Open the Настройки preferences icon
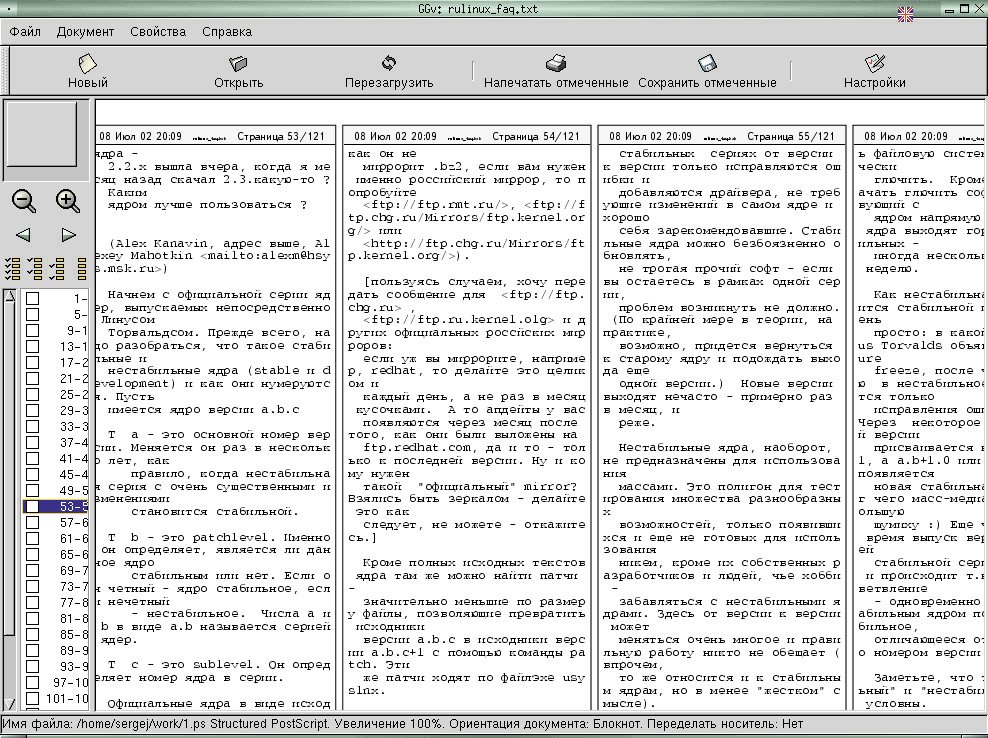Viewport: 988px width, 738px height. [875, 63]
